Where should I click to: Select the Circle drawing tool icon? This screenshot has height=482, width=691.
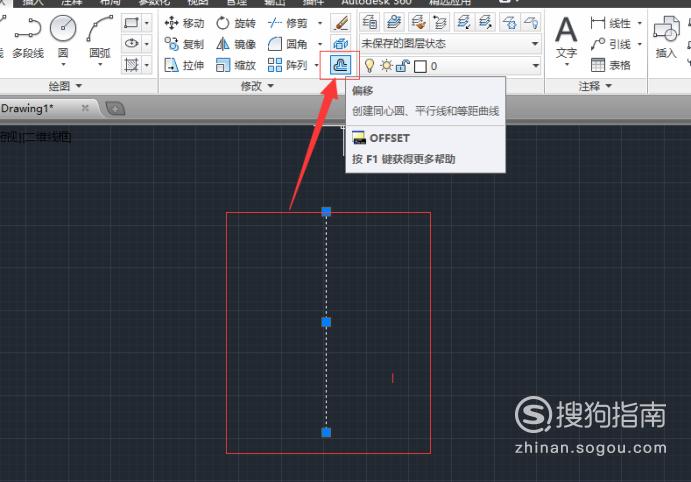coord(63,28)
